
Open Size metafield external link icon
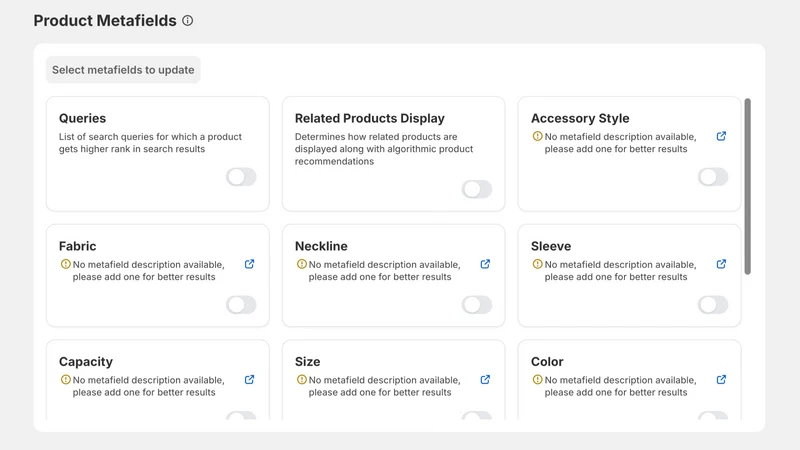click(485, 380)
